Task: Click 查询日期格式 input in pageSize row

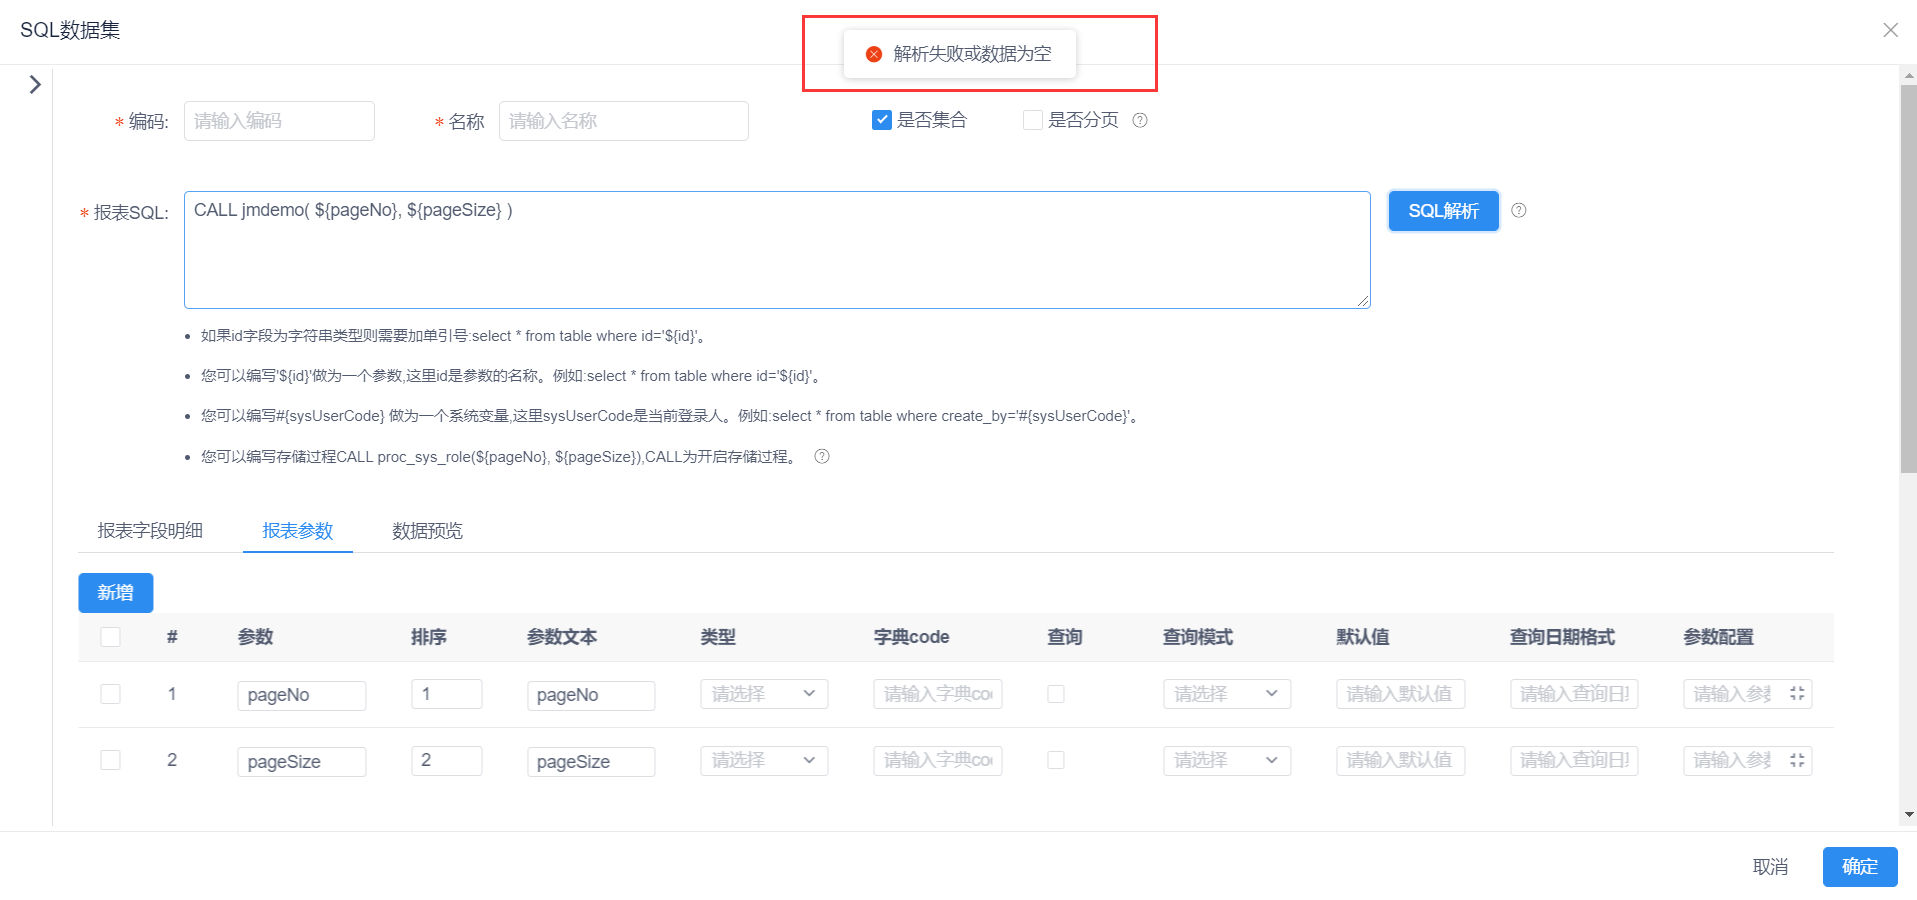Action: coord(1574,760)
